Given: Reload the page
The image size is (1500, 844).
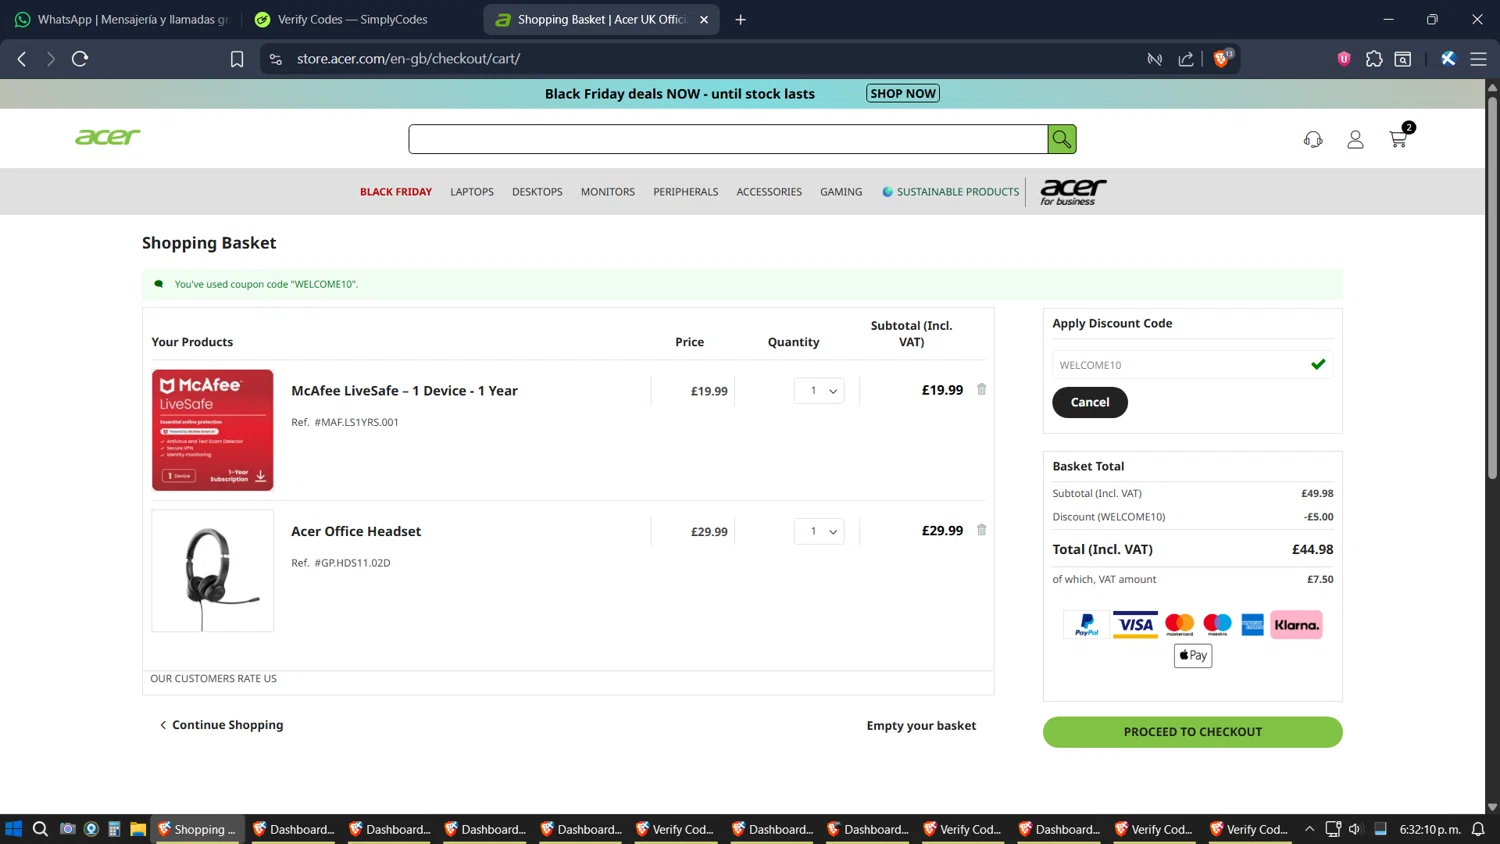Looking at the screenshot, I should pyautogui.click(x=80, y=59).
